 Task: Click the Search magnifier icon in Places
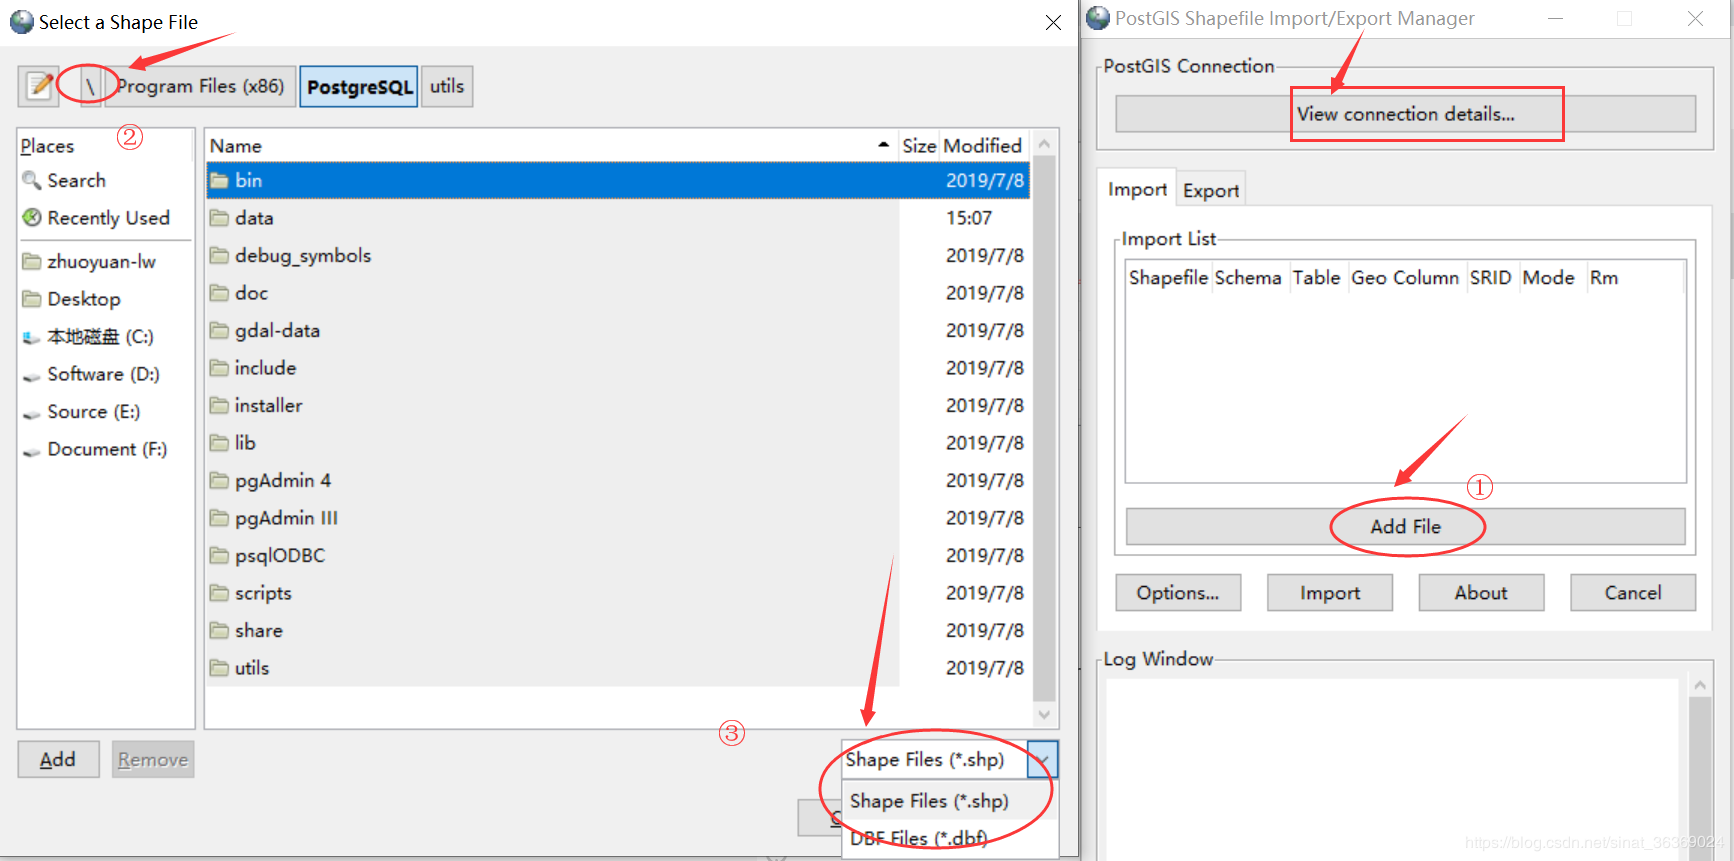pos(32,181)
